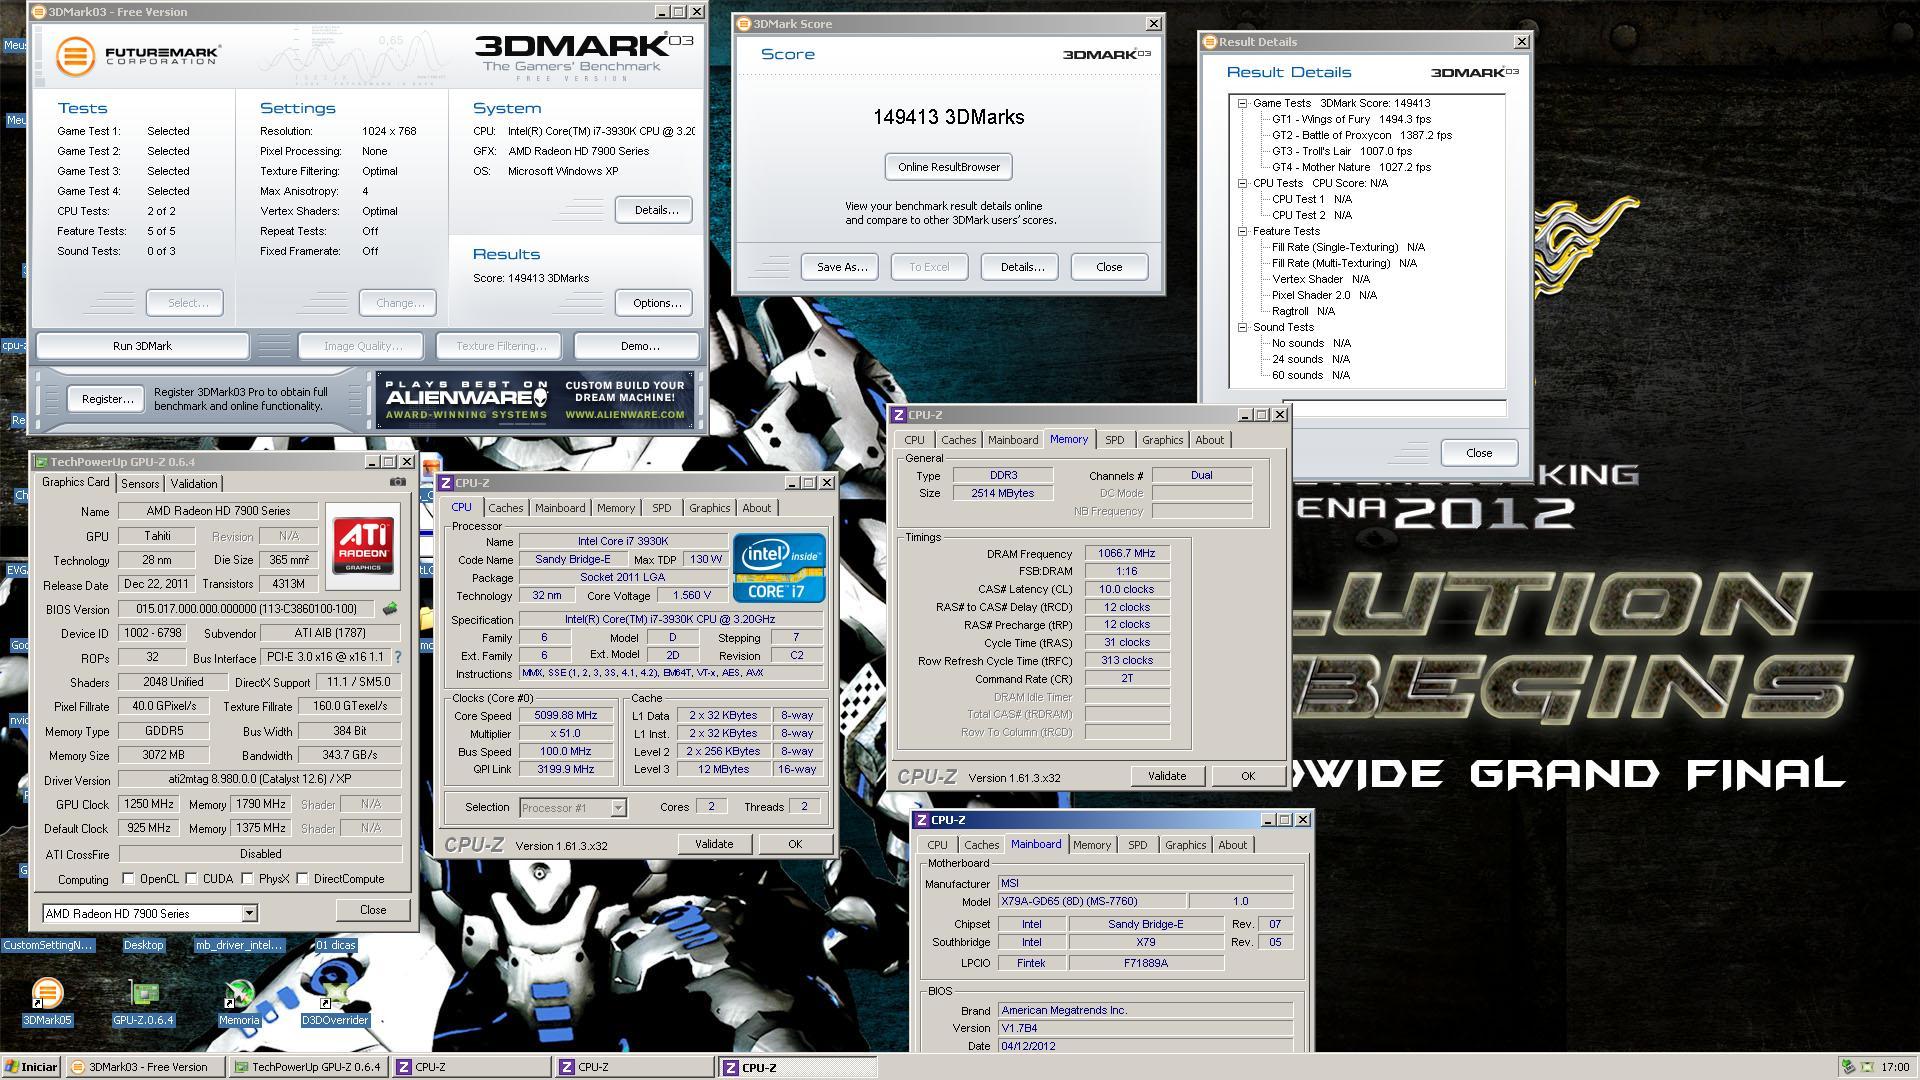This screenshot has width=1920, height=1080.
Task: Click the first system tray icon
Action: pos(1848,1067)
